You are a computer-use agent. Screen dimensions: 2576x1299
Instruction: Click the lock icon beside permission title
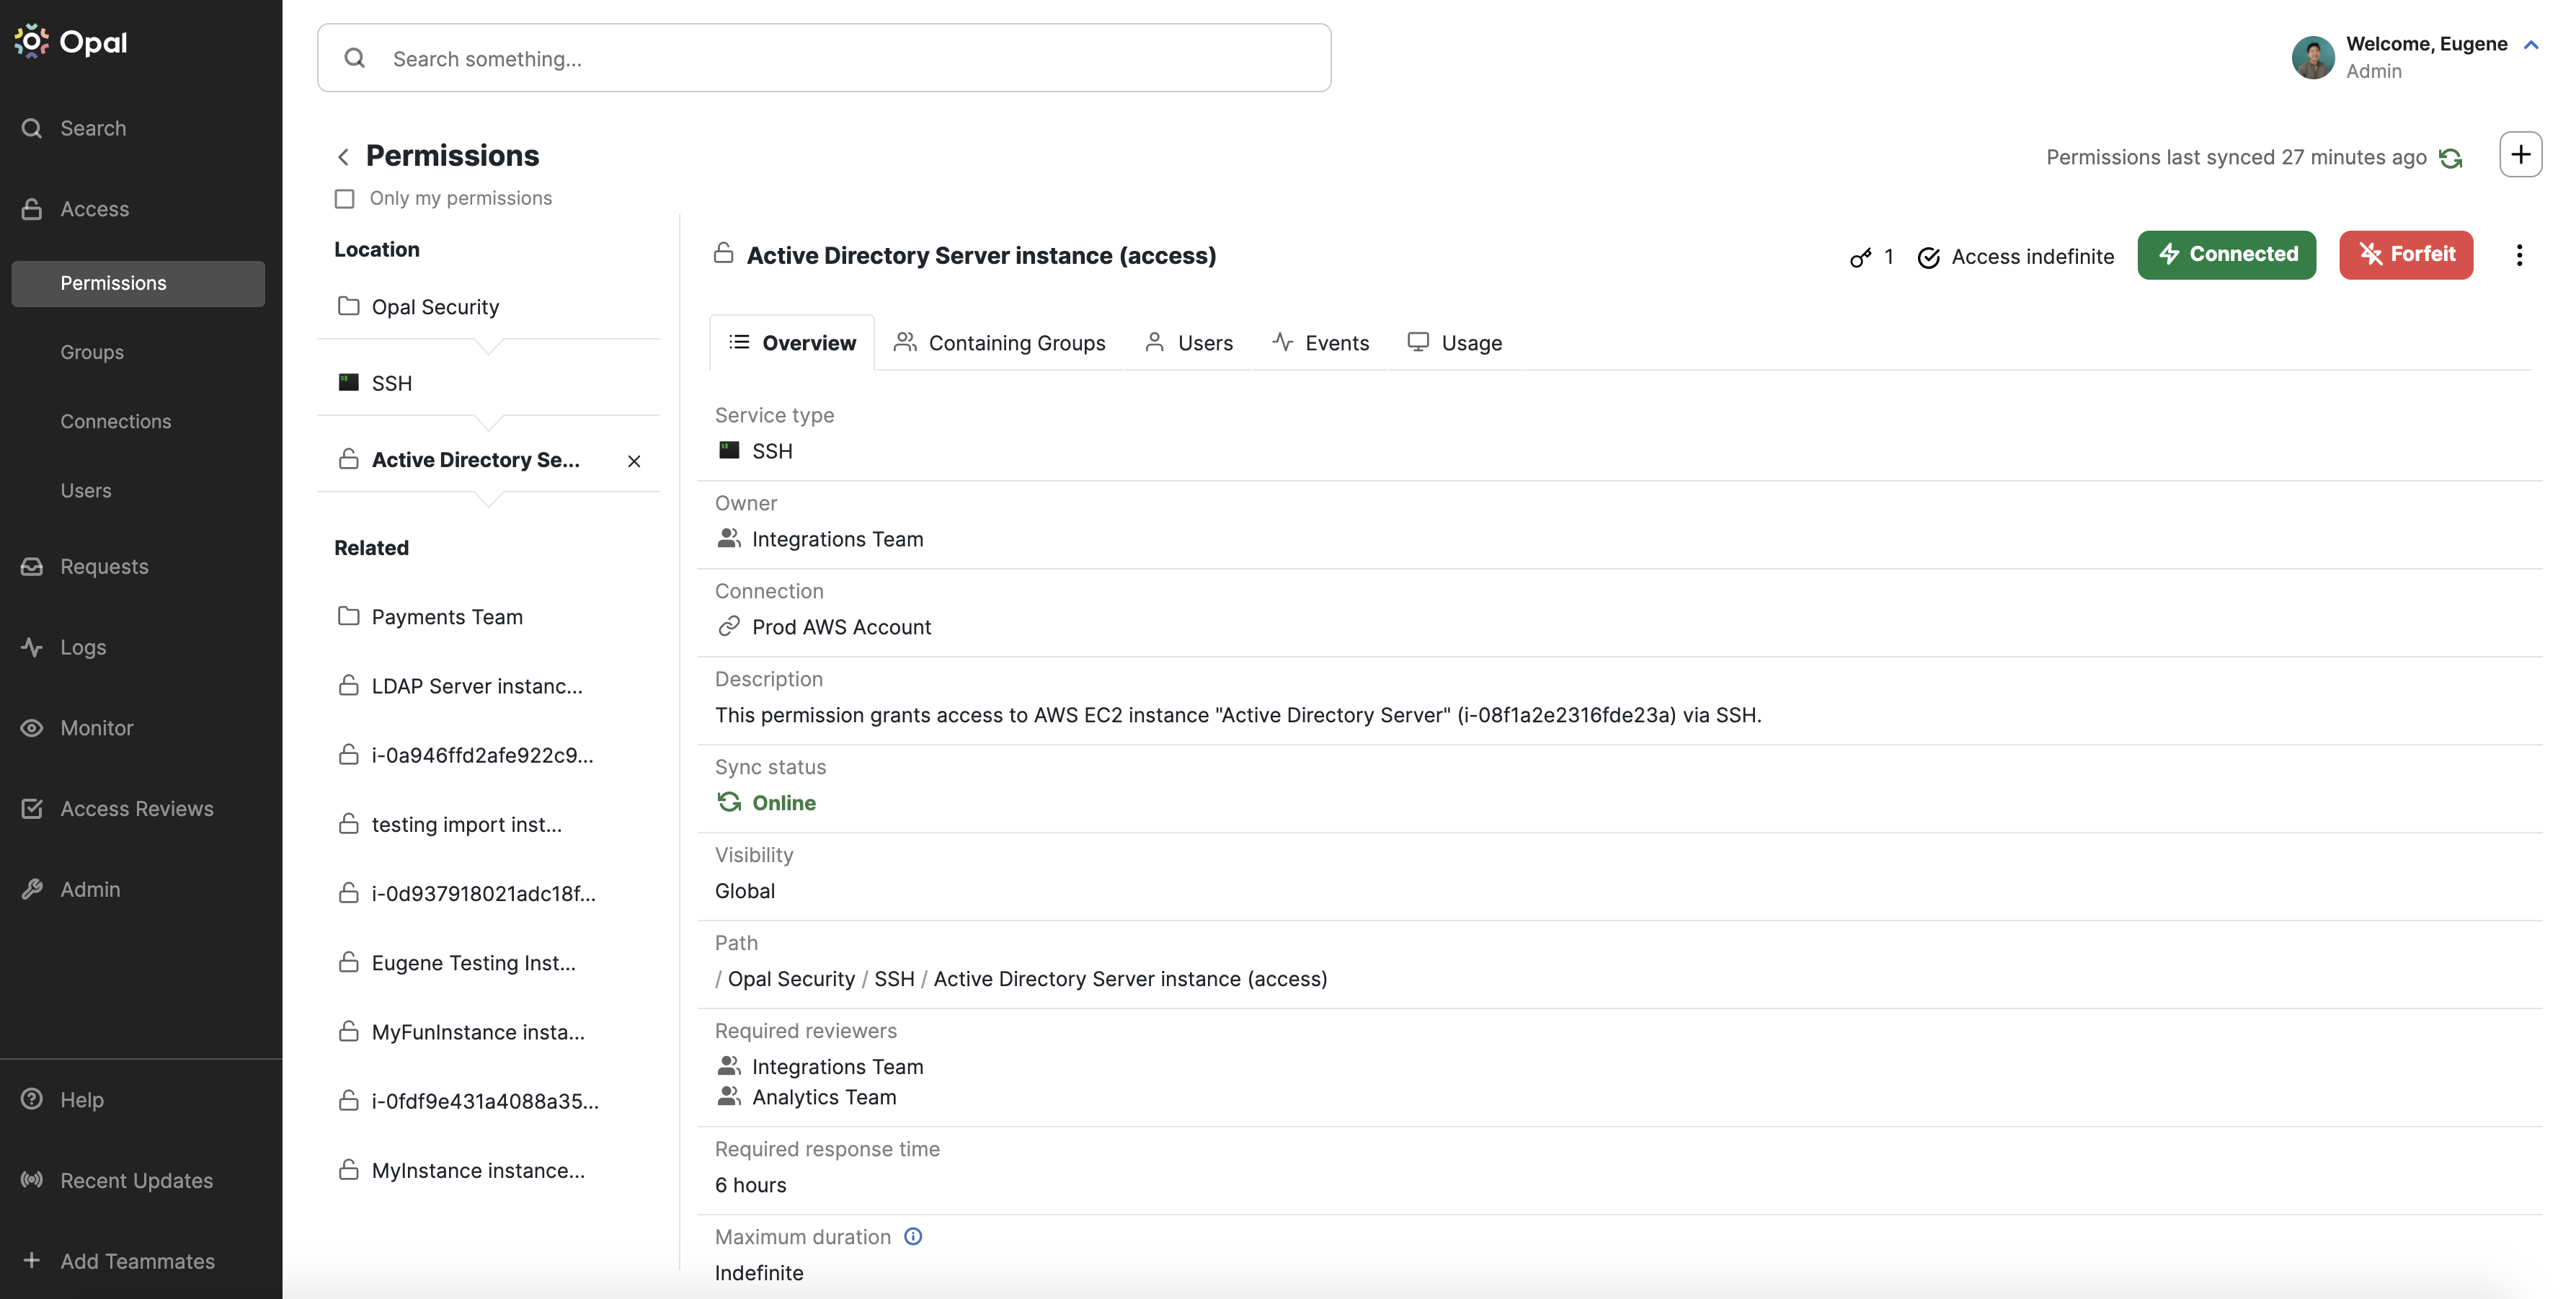click(x=724, y=253)
